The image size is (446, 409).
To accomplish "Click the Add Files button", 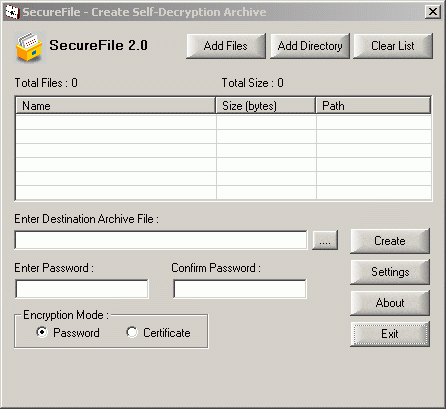I will coord(226,46).
